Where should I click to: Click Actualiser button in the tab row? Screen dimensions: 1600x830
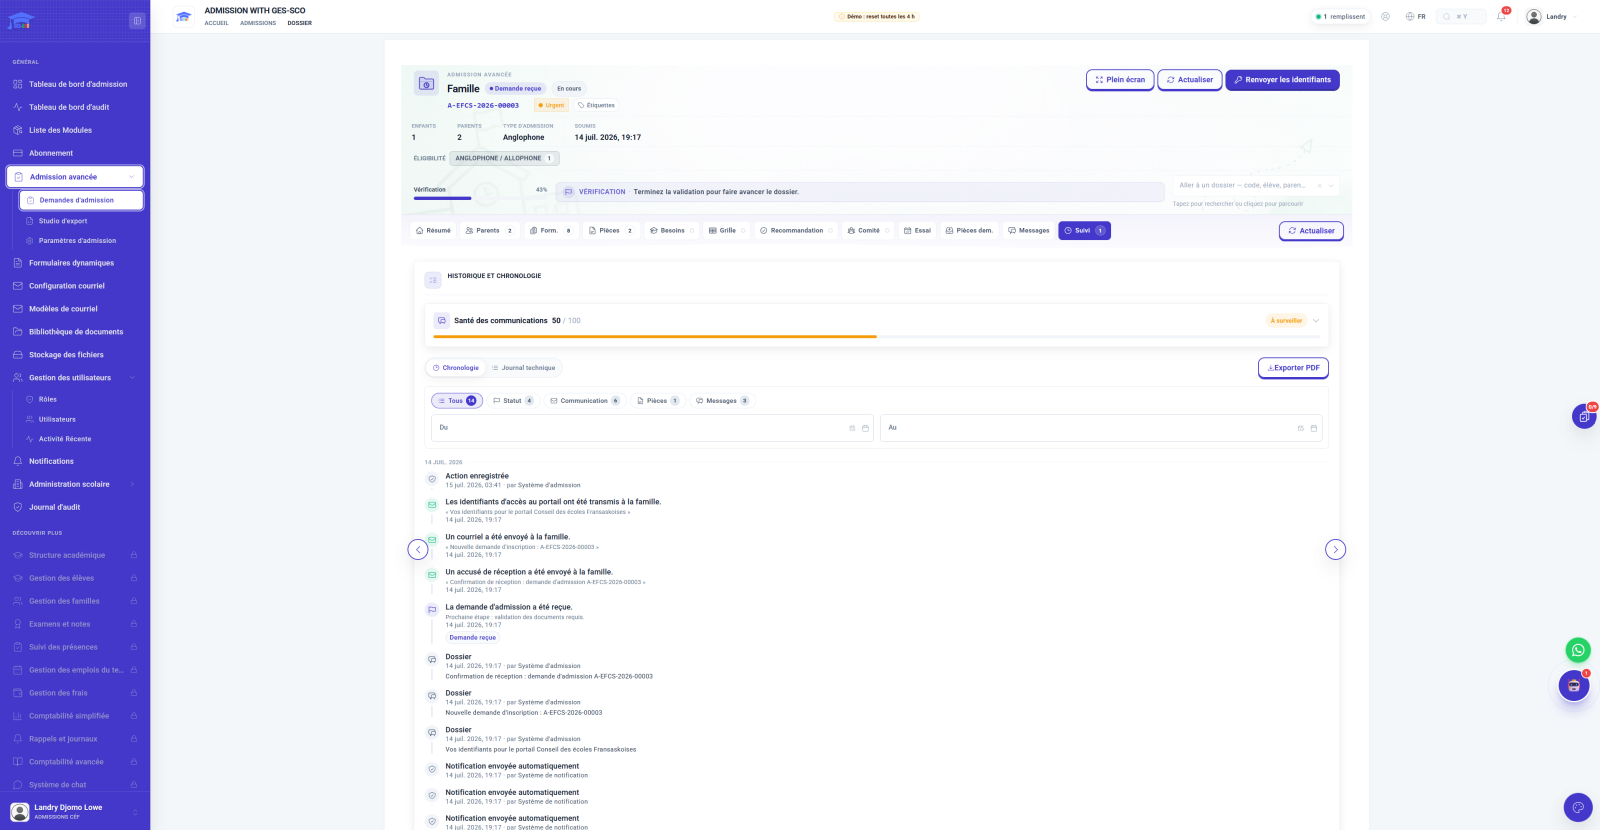pyautogui.click(x=1311, y=231)
